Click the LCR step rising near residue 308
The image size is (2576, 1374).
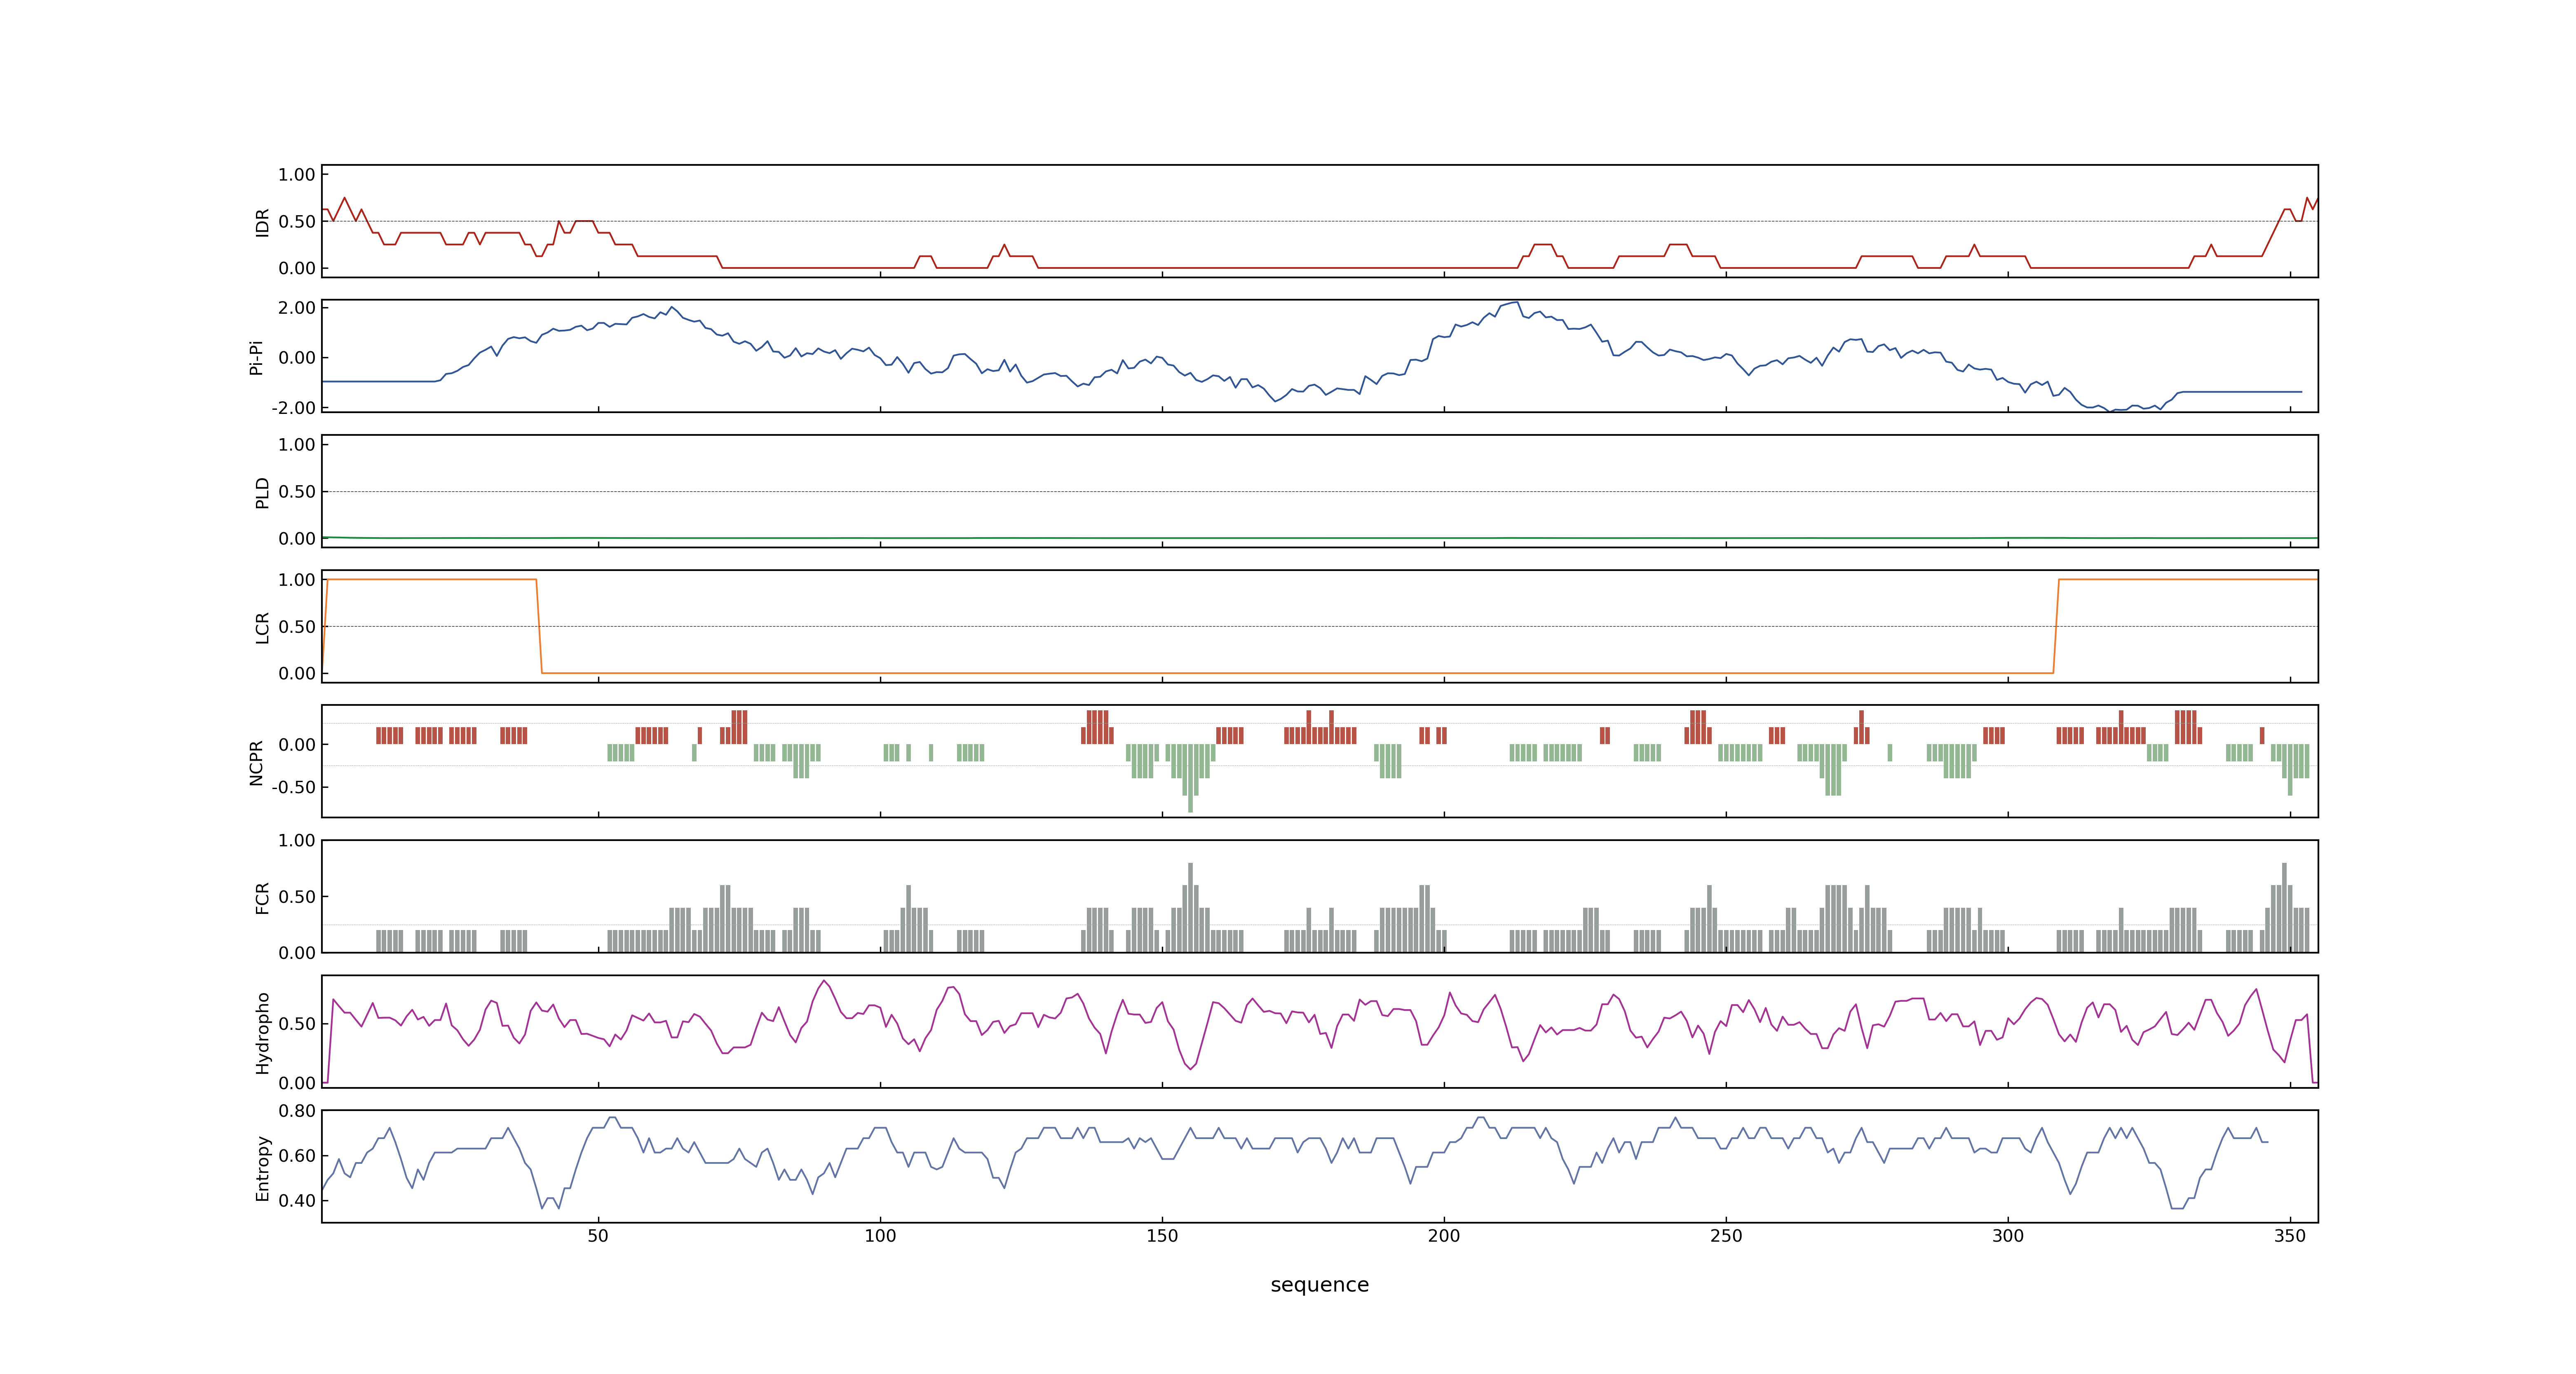pyautogui.click(x=2056, y=626)
